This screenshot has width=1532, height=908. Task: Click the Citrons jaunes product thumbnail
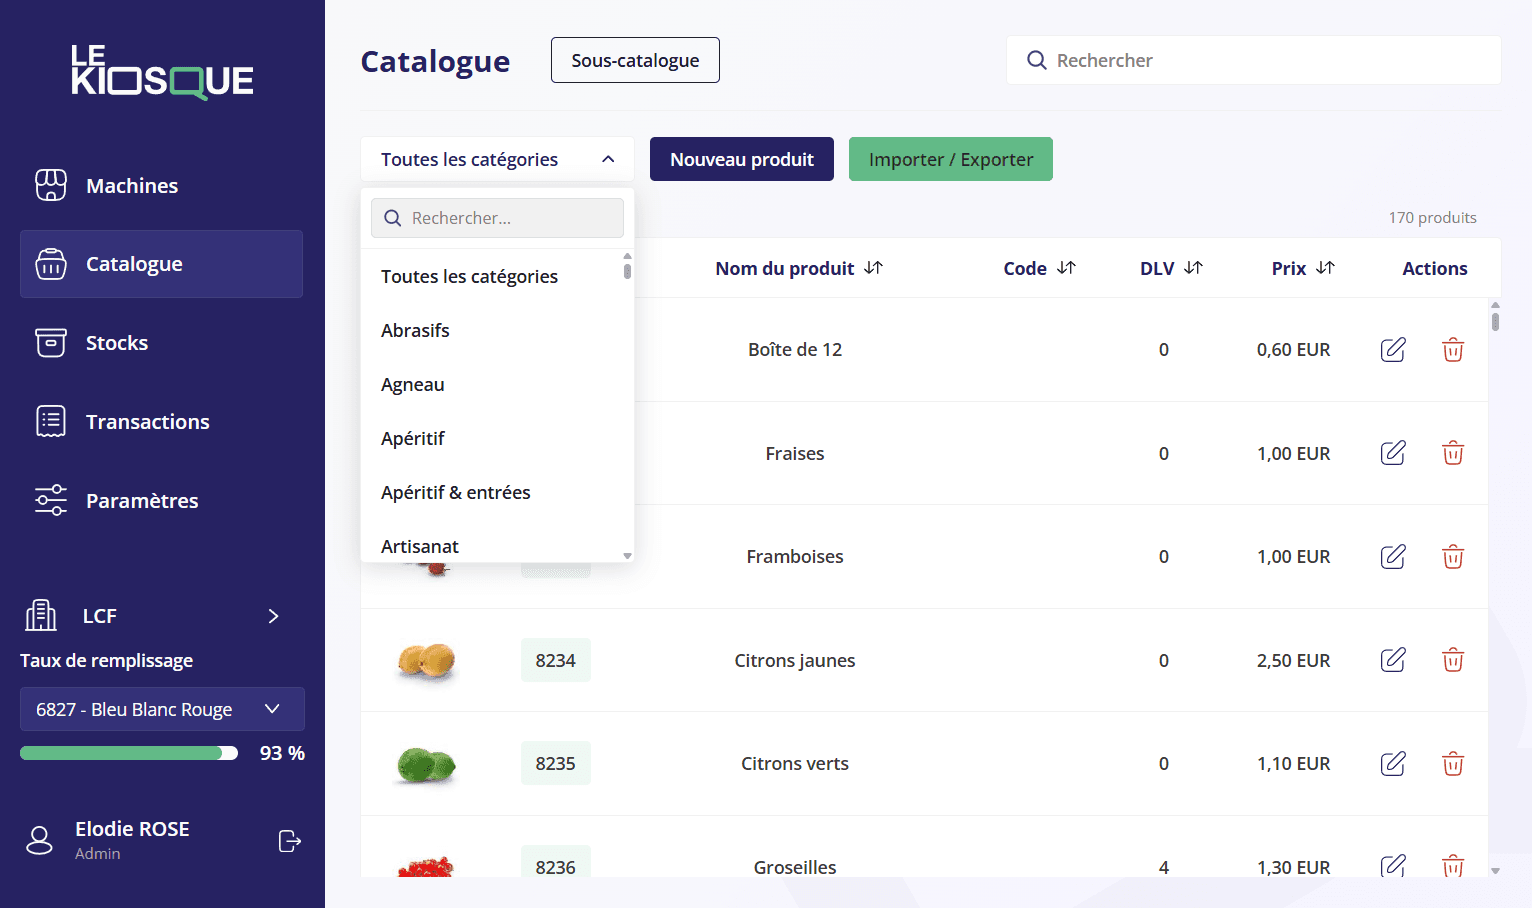tap(427, 660)
